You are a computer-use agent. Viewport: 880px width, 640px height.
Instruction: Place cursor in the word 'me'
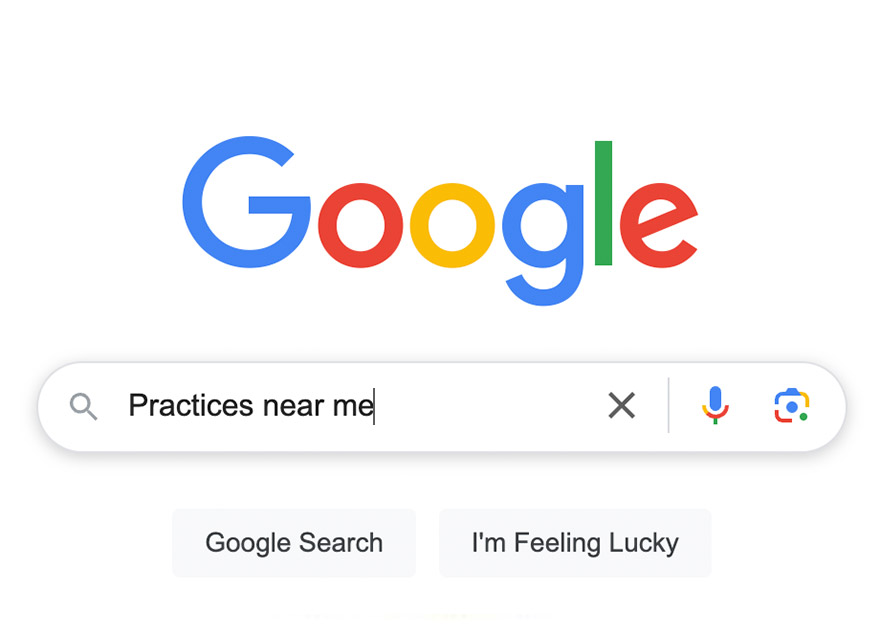[x=353, y=406]
